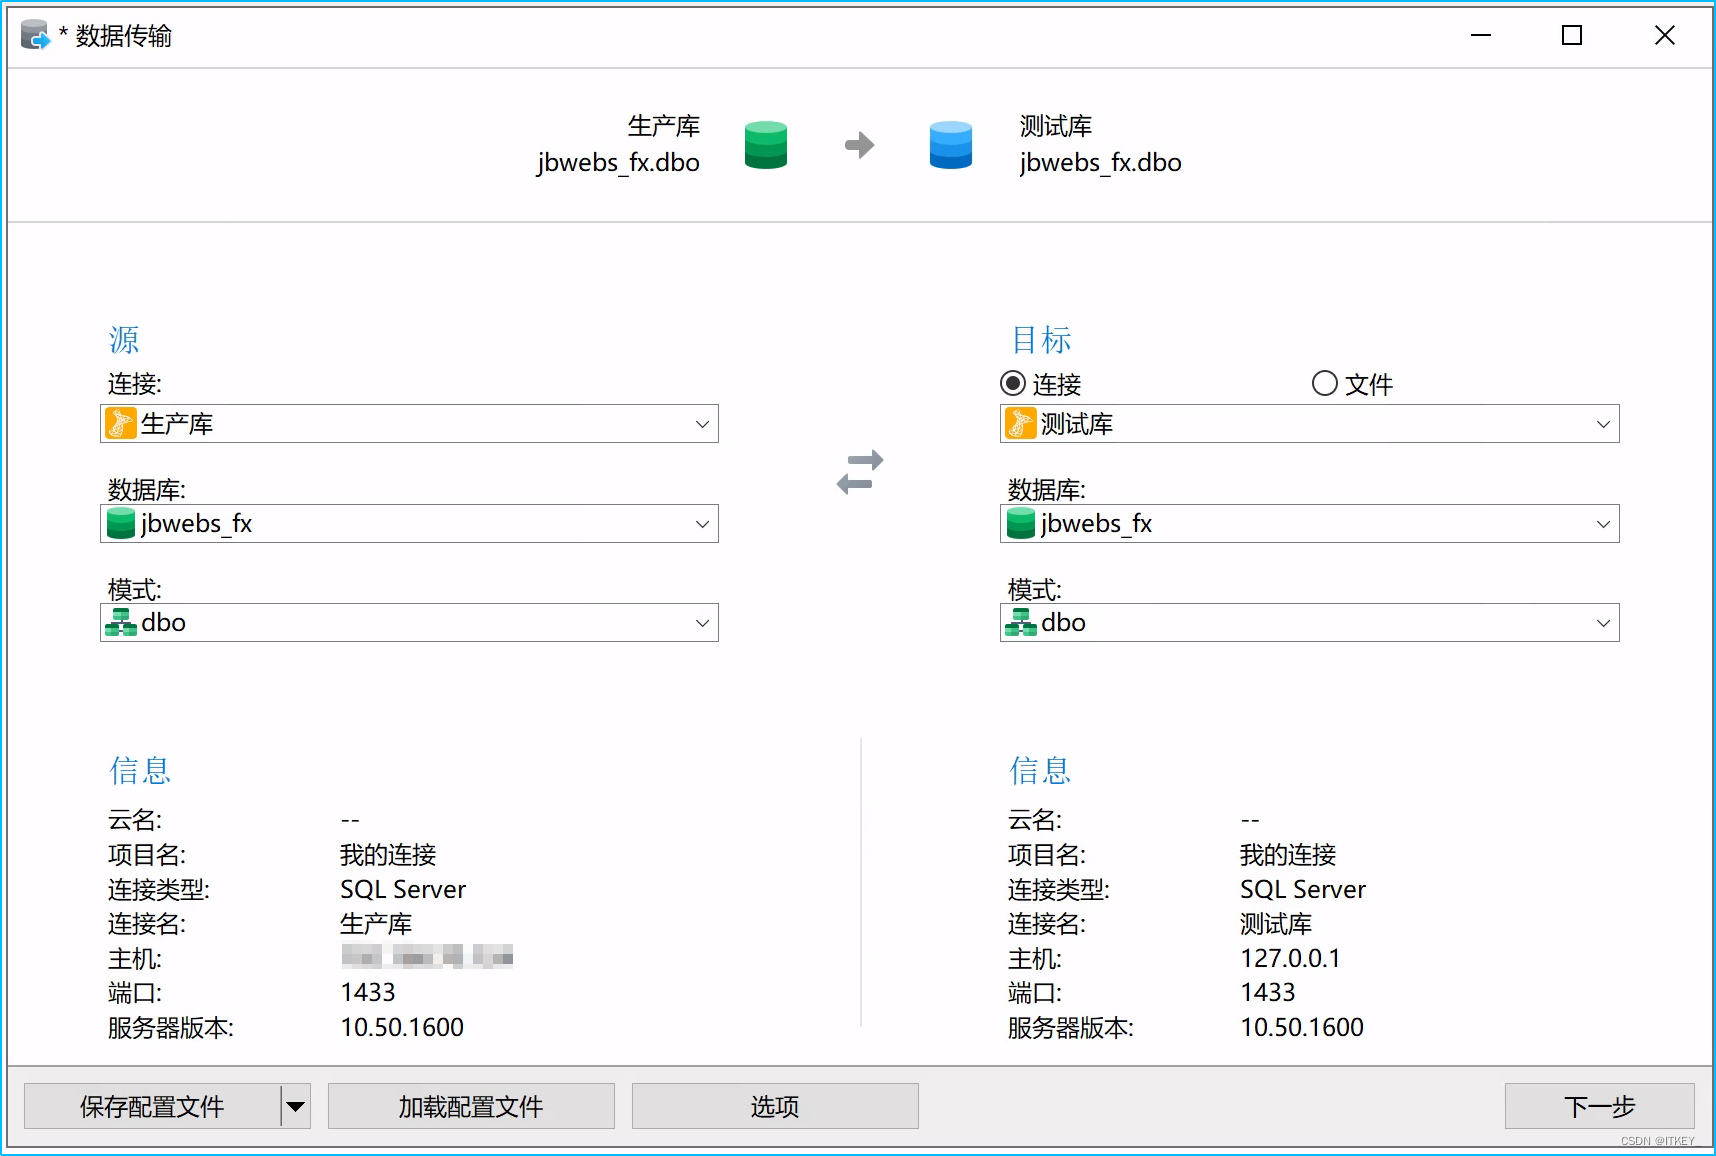Click the 生产库 connection icon in source dropdown
This screenshot has height=1156, width=1716.
[x=121, y=423]
